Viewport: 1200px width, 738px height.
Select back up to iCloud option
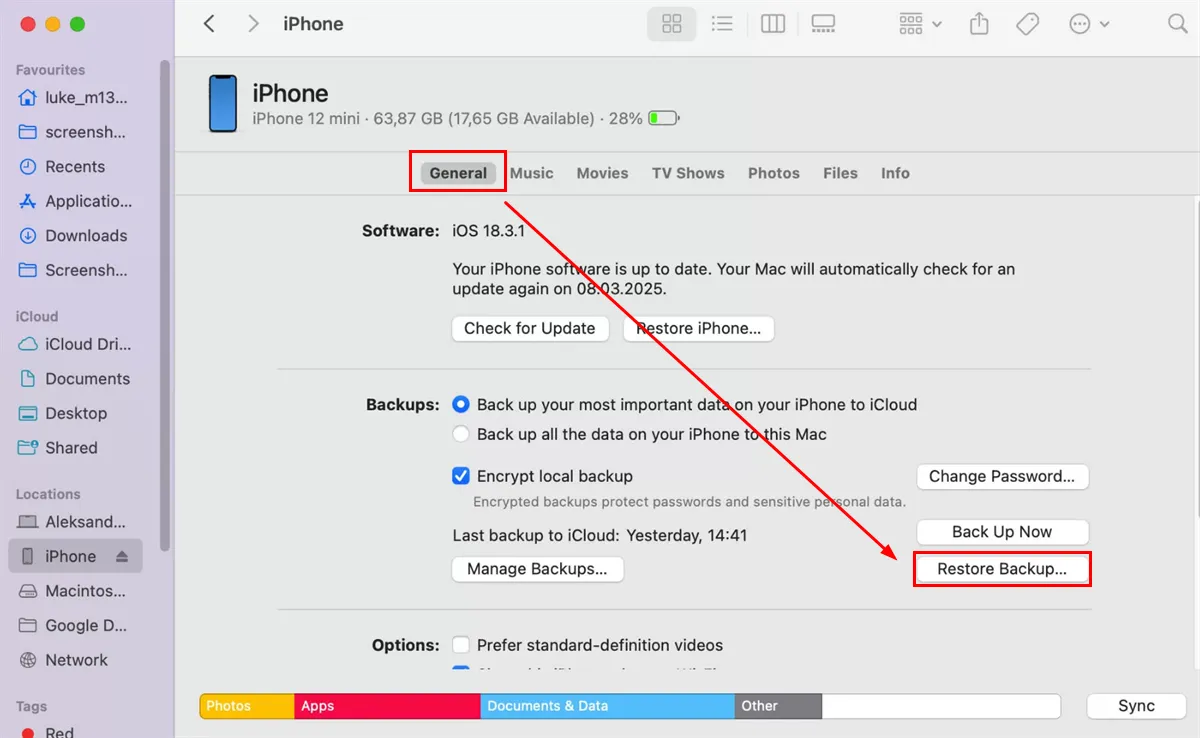pyautogui.click(x=461, y=405)
